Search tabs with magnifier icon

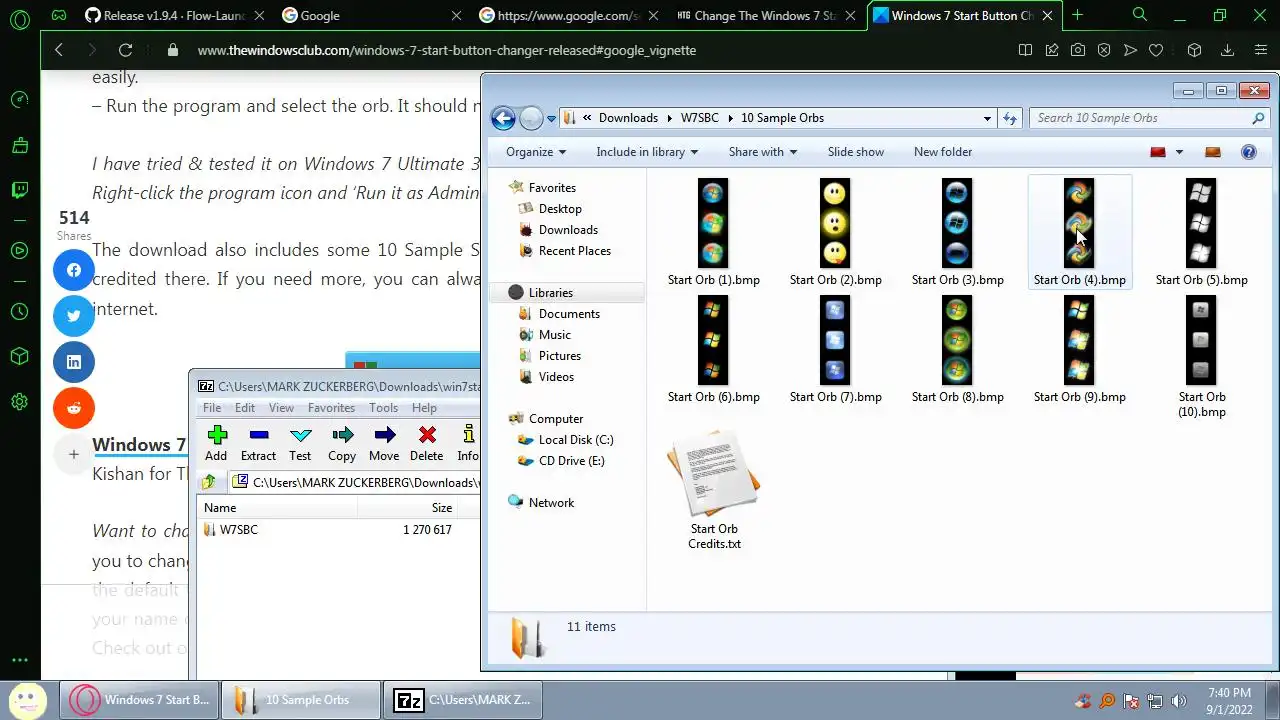pyautogui.click(x=1140, y=15)
